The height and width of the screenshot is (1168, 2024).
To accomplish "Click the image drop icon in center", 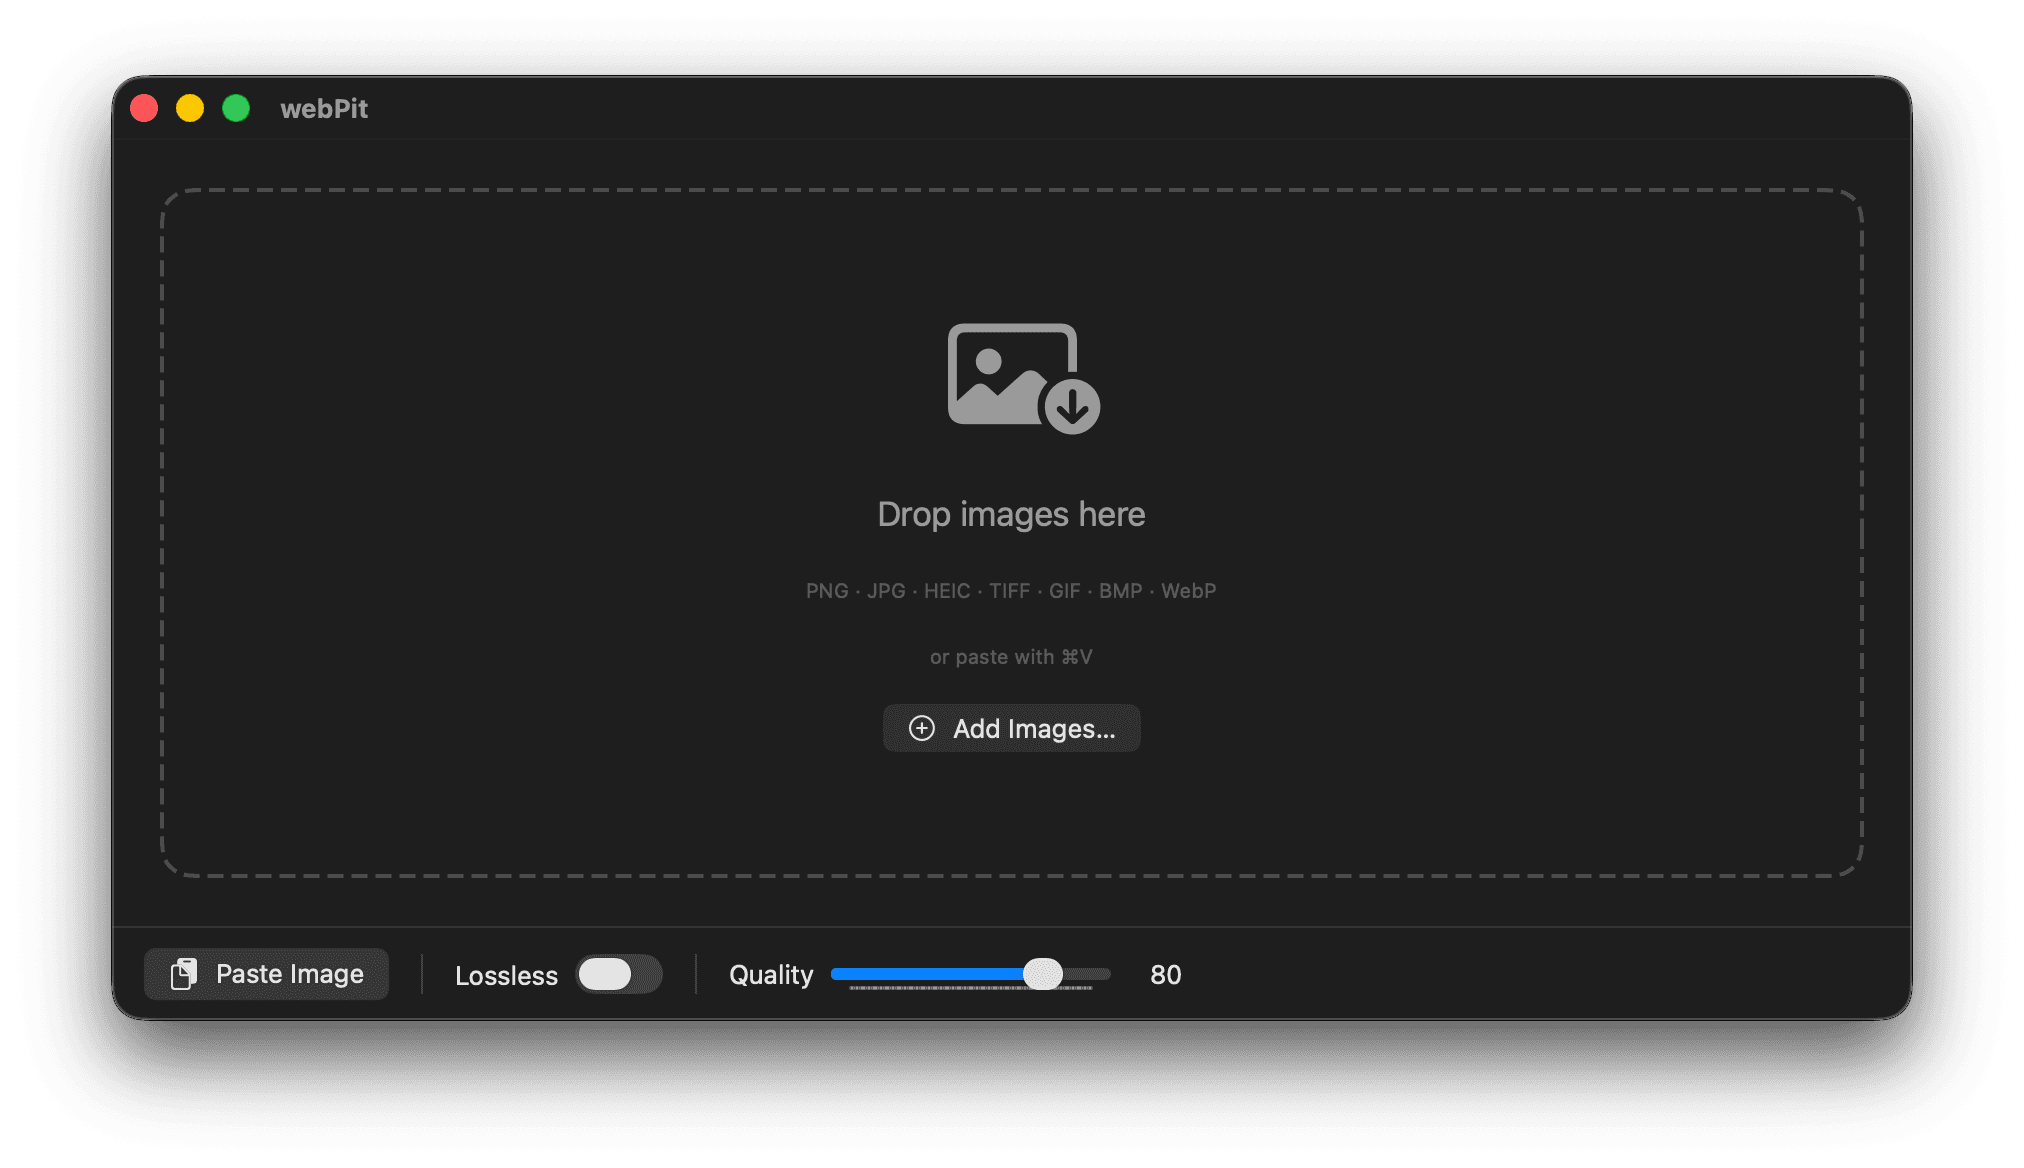I will point(1023,378).
